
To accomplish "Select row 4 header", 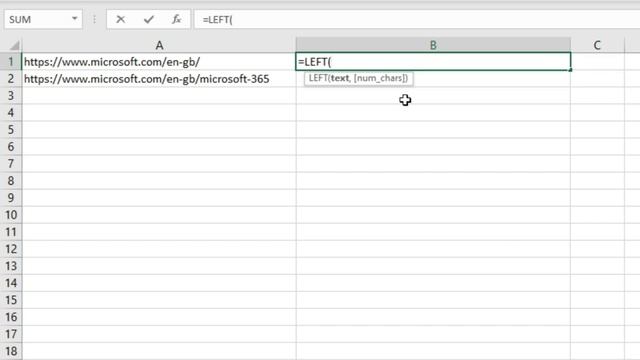I will [11, 113].
